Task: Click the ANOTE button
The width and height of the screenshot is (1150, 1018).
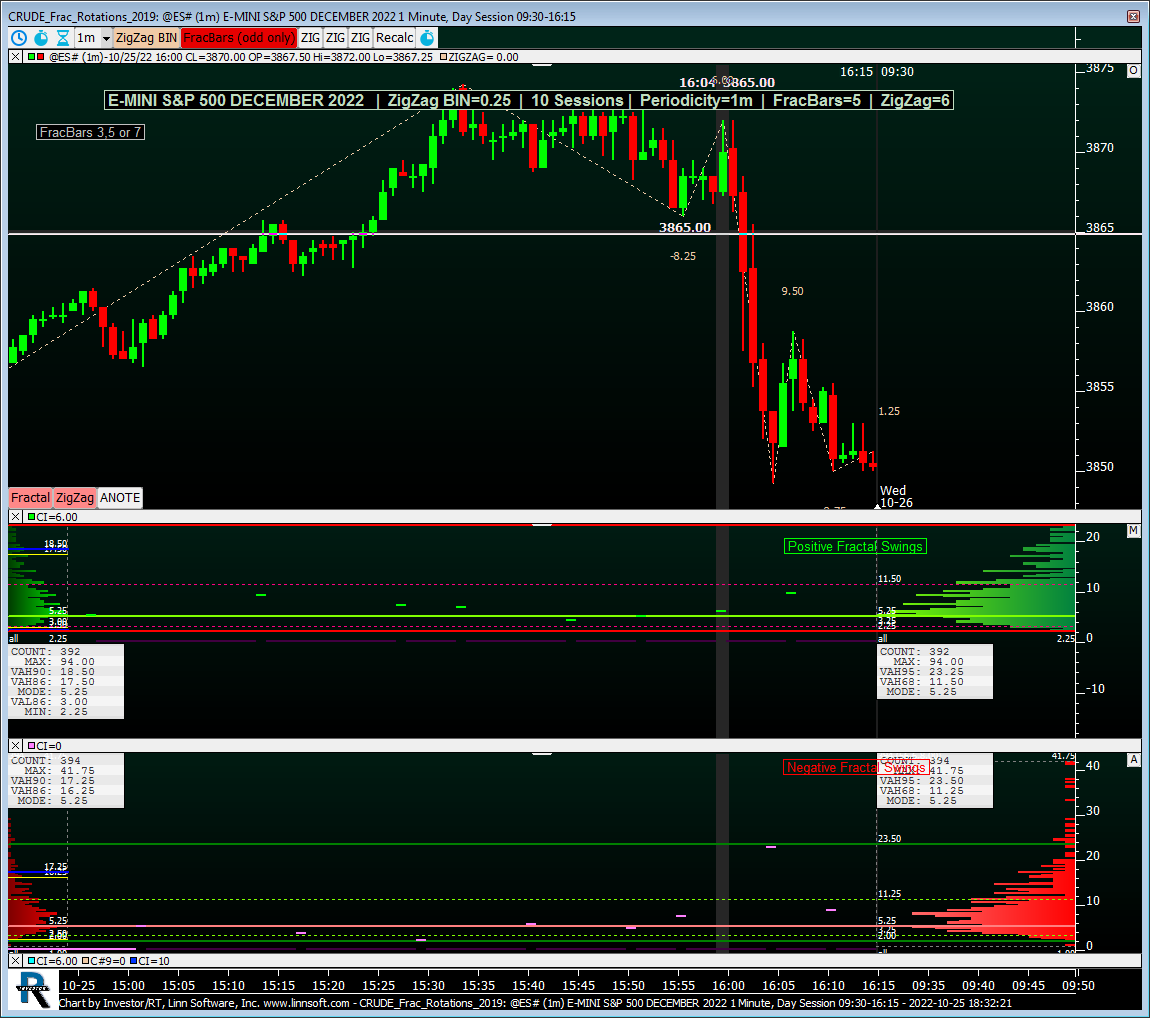Action: coord(120,498)
